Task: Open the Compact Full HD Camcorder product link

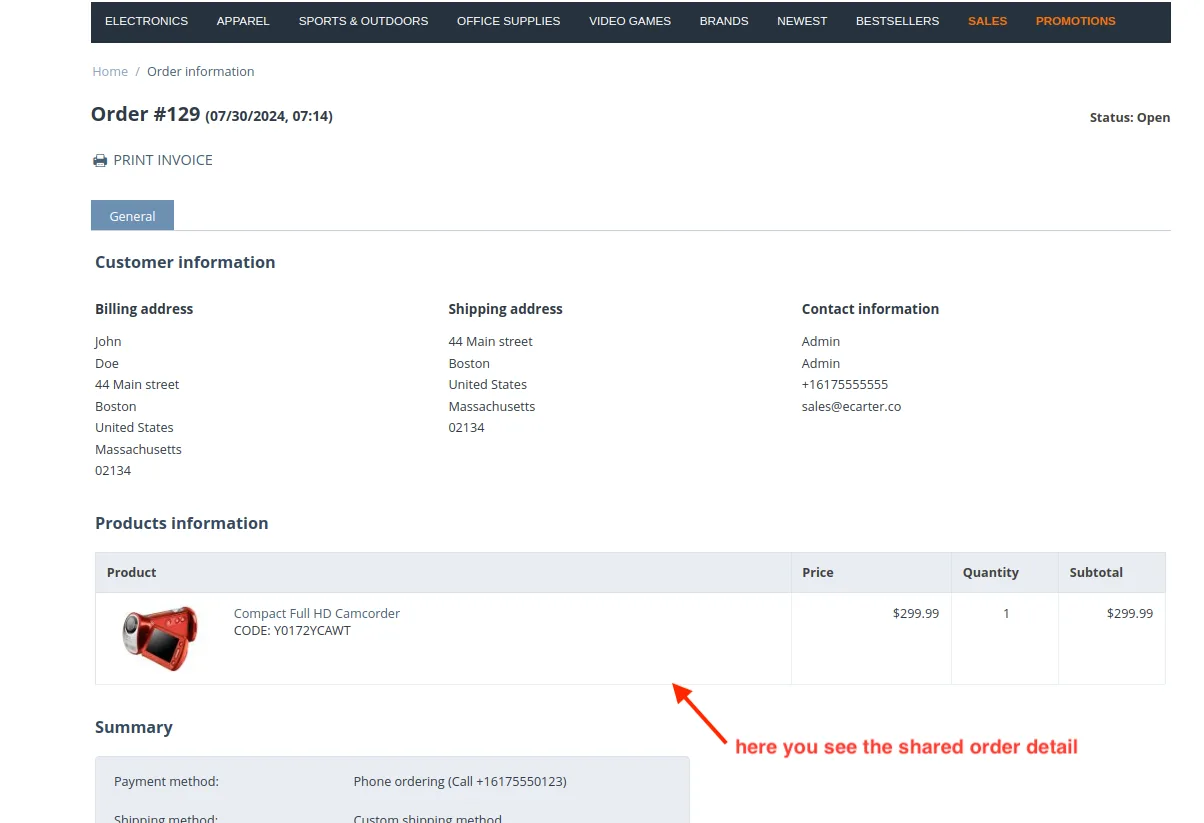Action: click(x=317, y=613)
